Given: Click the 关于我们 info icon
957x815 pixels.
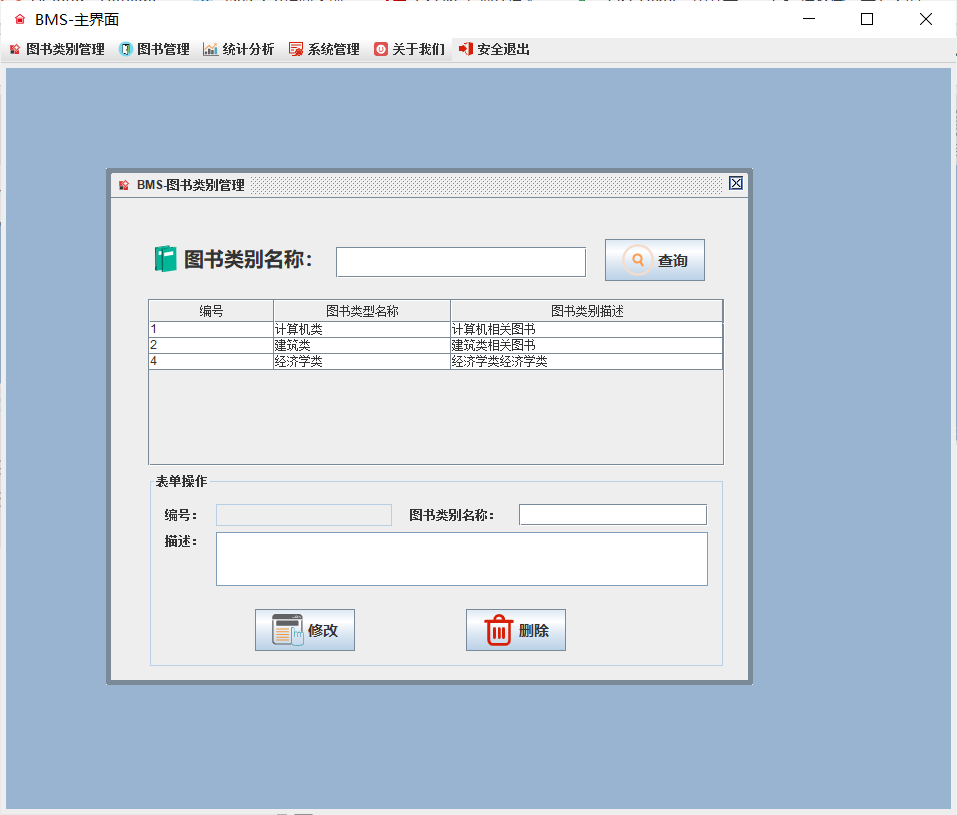Looking at the screenshot, I should tap(381, 48).
